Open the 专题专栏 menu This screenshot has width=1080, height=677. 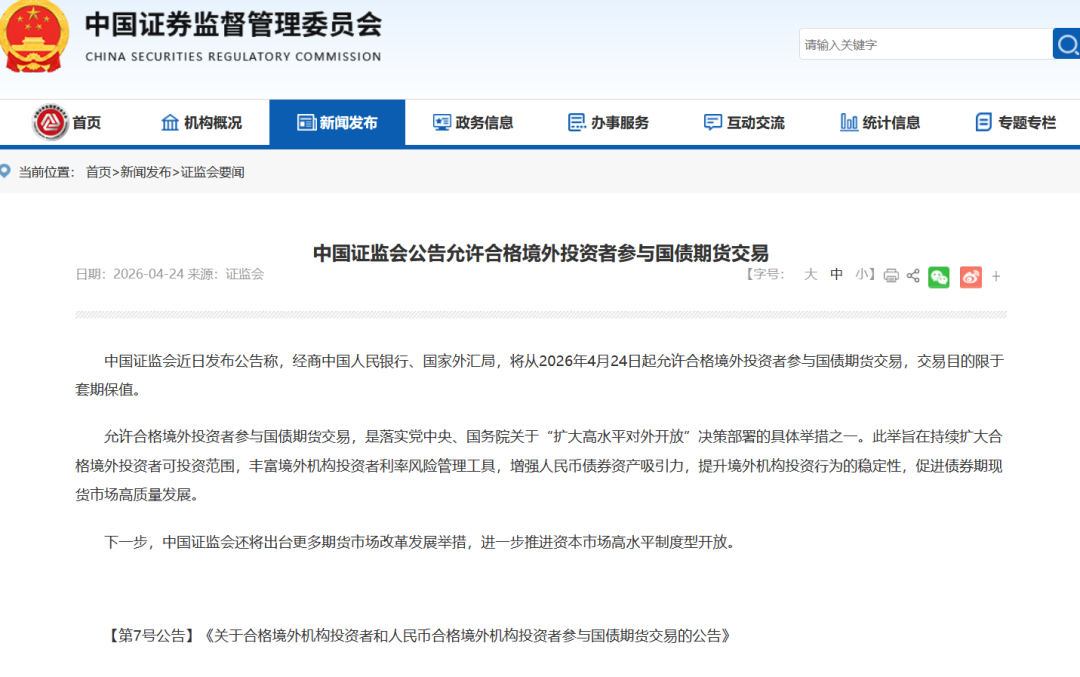[x=1011, y=122]
